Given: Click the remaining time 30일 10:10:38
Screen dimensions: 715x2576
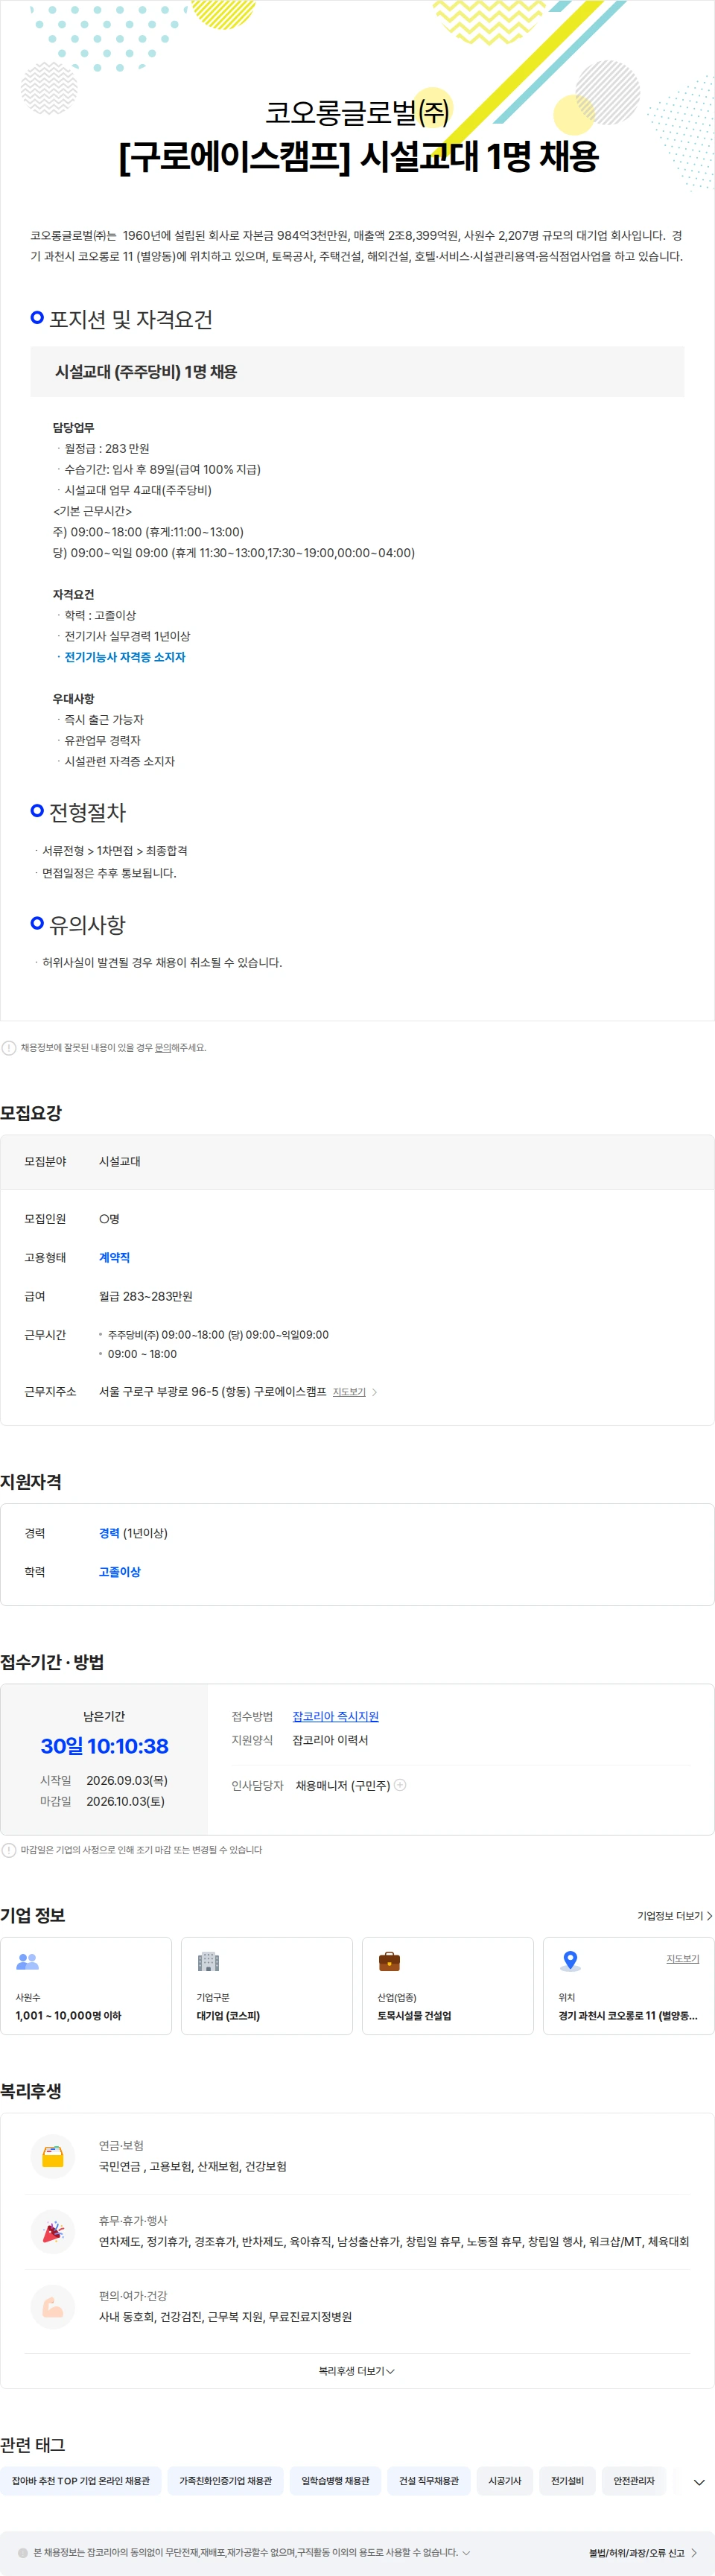Looking at the screenshot, I should click(104, 1746).
